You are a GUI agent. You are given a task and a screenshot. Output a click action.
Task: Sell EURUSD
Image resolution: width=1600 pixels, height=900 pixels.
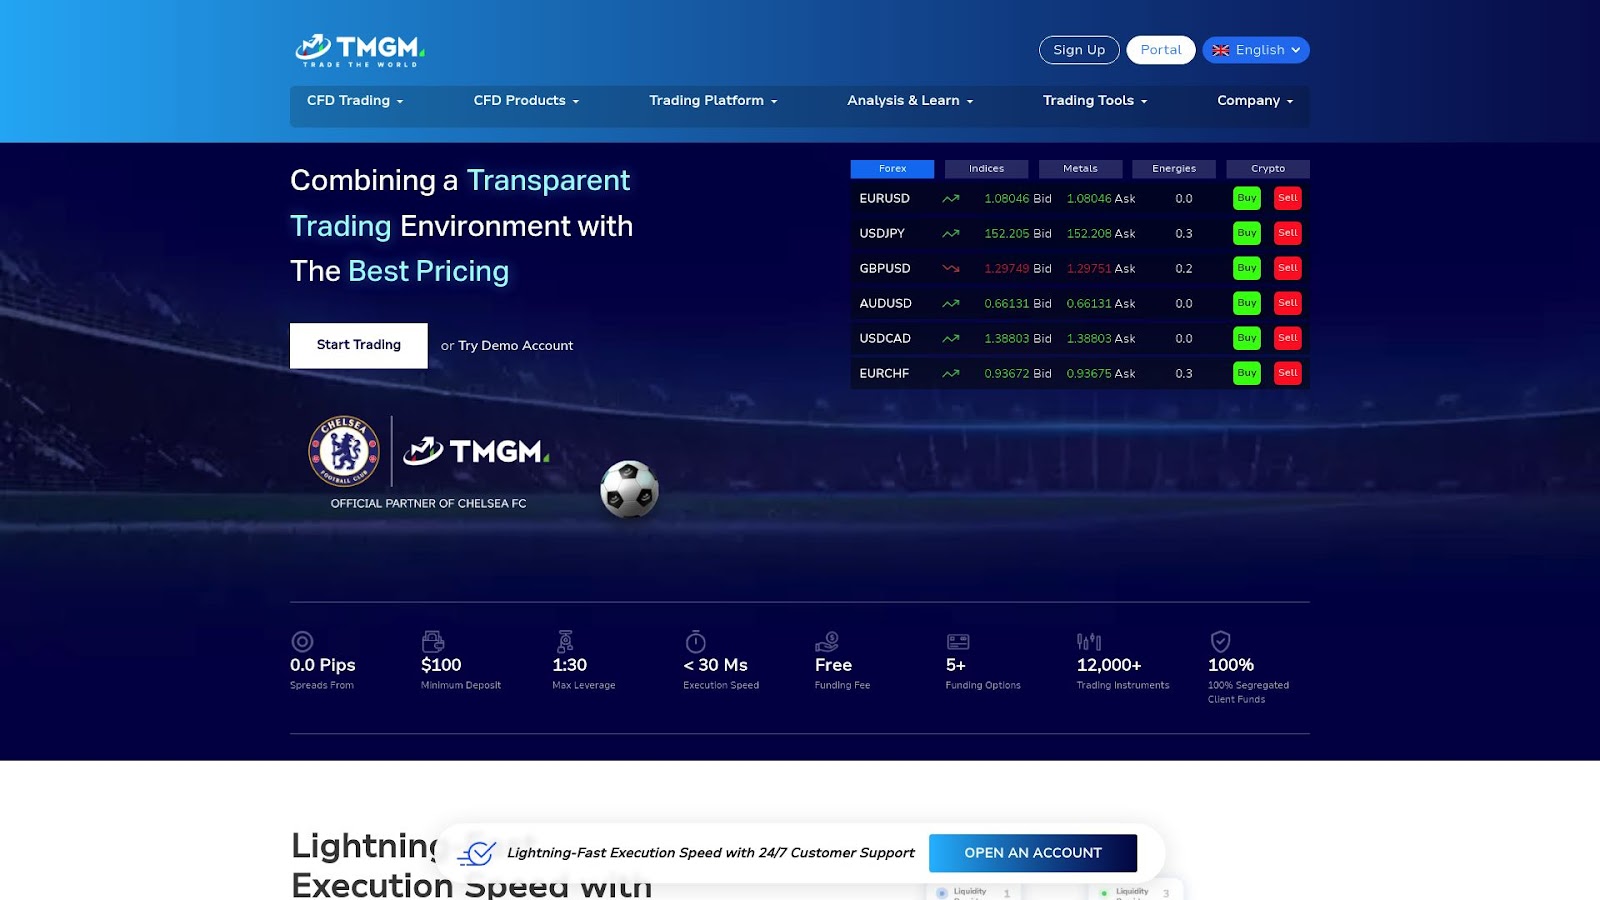[1288, 198]
